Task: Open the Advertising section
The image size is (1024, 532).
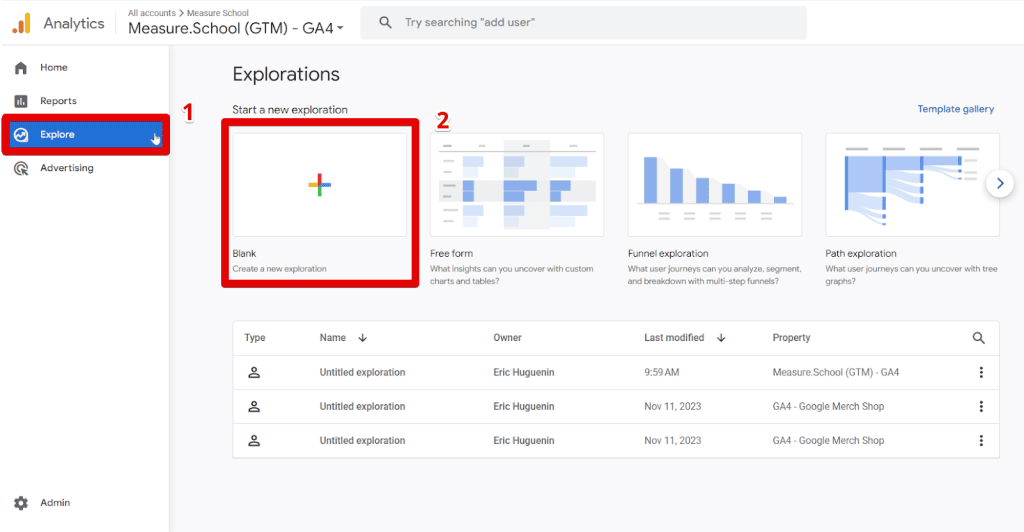Action: point(66,168)
